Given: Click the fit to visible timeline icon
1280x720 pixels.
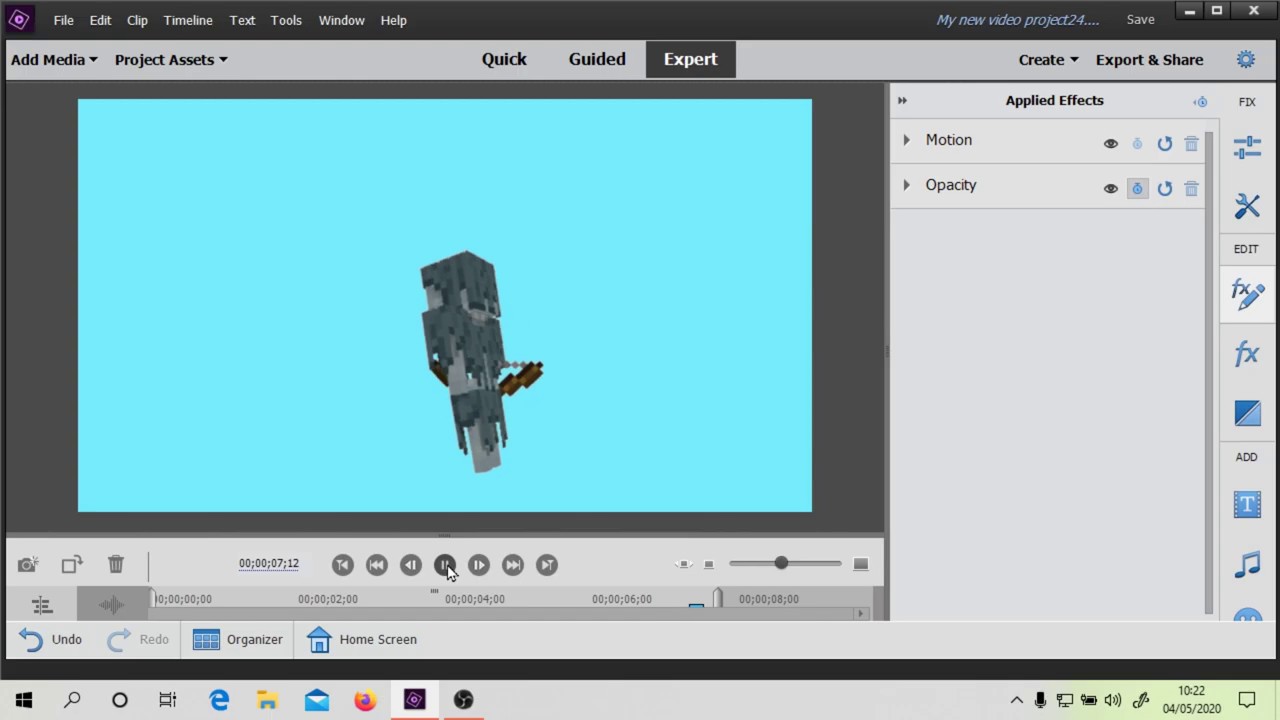Looking at the screenshot, I should [x=684, y=565].
